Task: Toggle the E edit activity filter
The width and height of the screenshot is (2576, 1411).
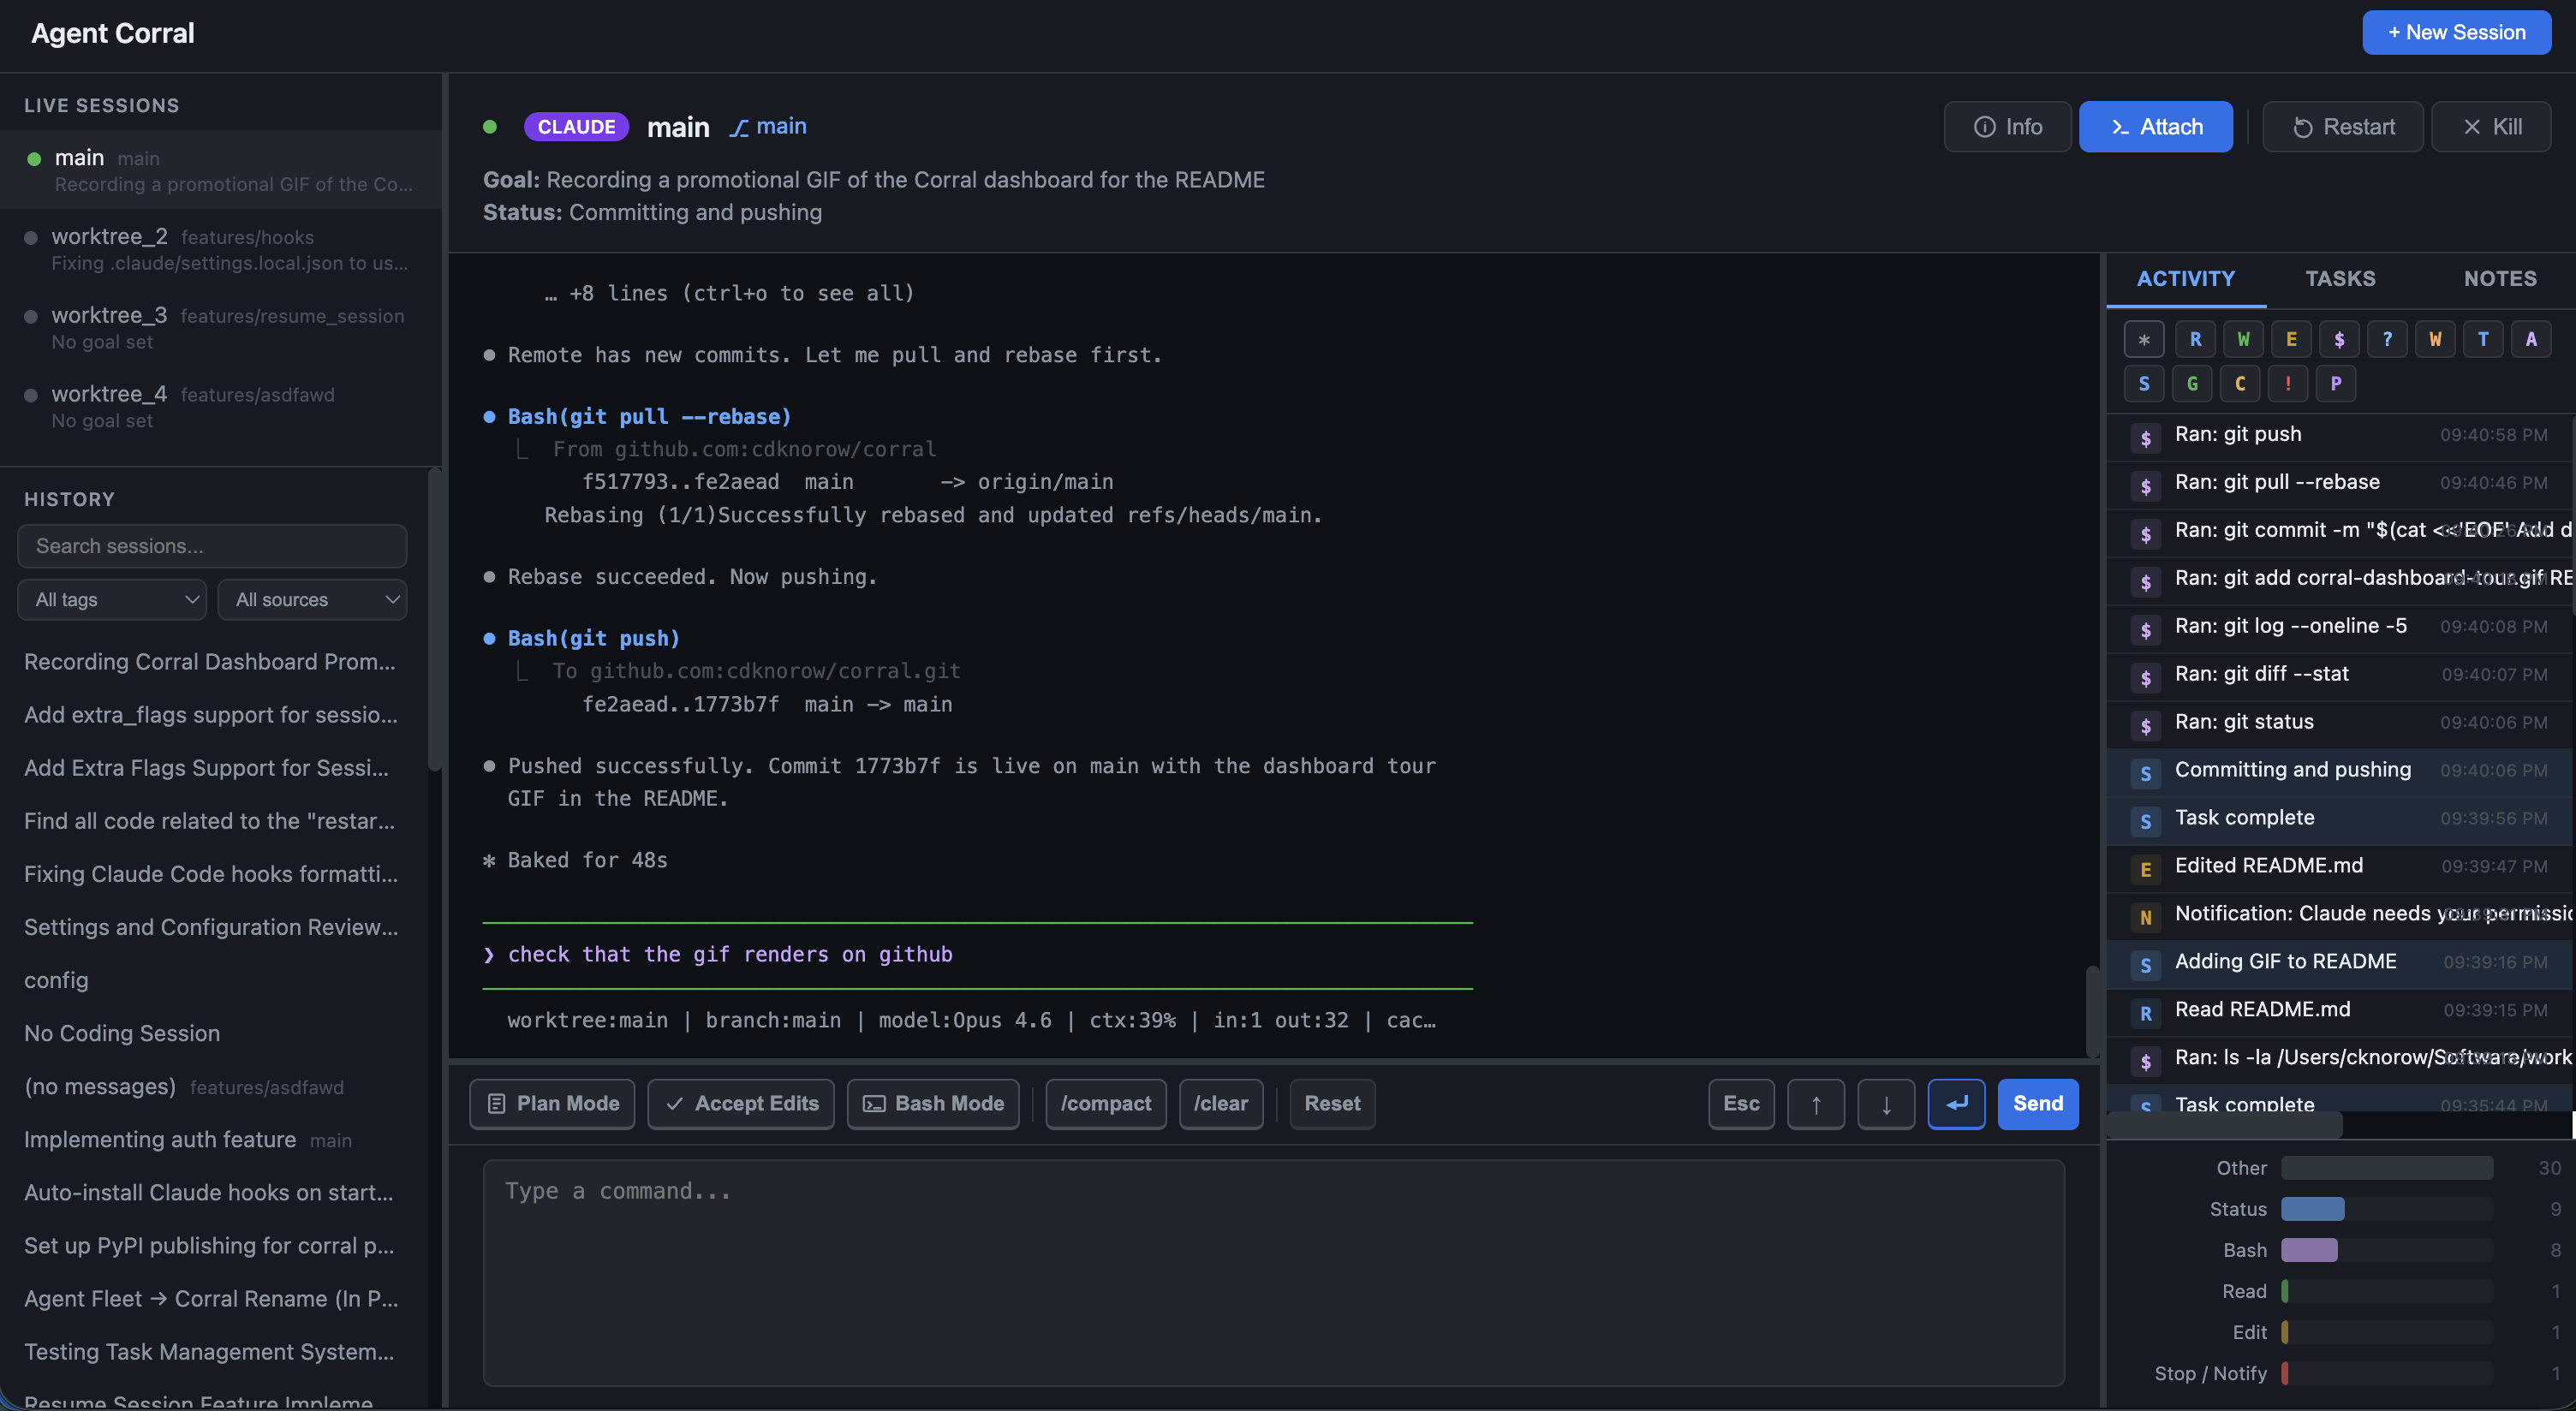Action: pos(2290,339)
